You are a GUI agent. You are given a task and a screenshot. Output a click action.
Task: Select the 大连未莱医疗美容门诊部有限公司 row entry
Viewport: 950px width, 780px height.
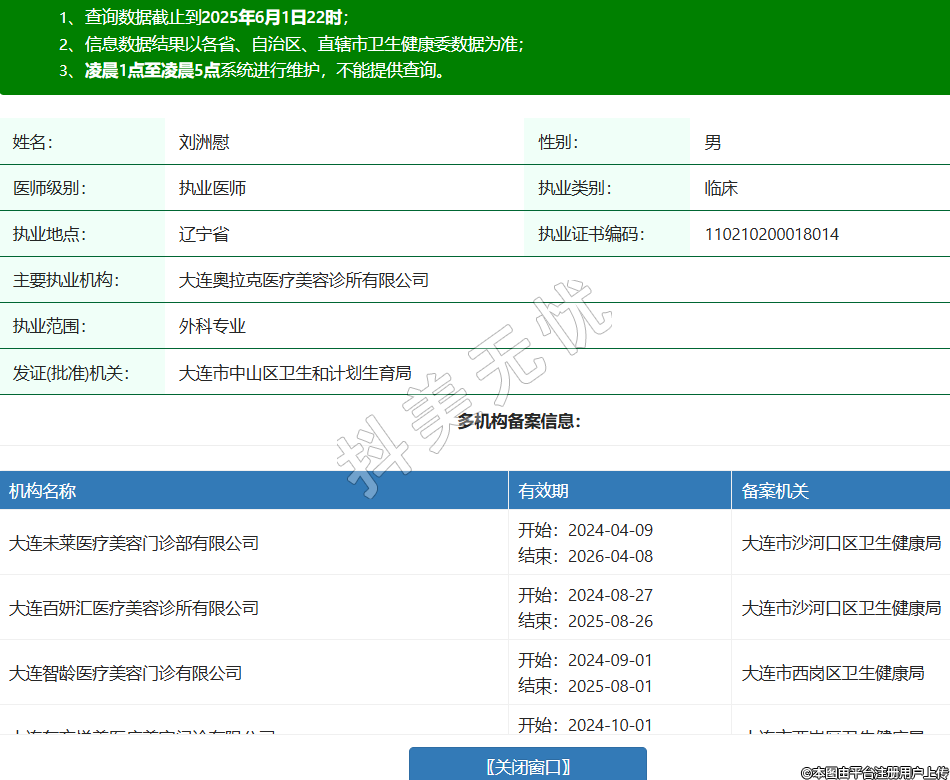134,543
